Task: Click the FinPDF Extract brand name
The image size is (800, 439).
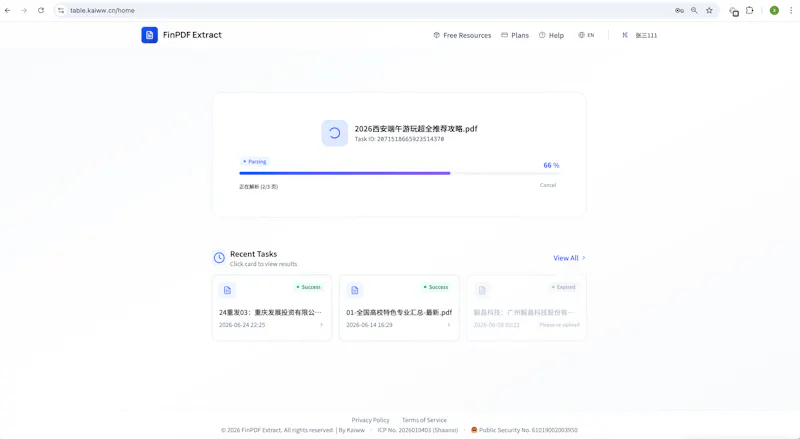Action: point(192,35)
